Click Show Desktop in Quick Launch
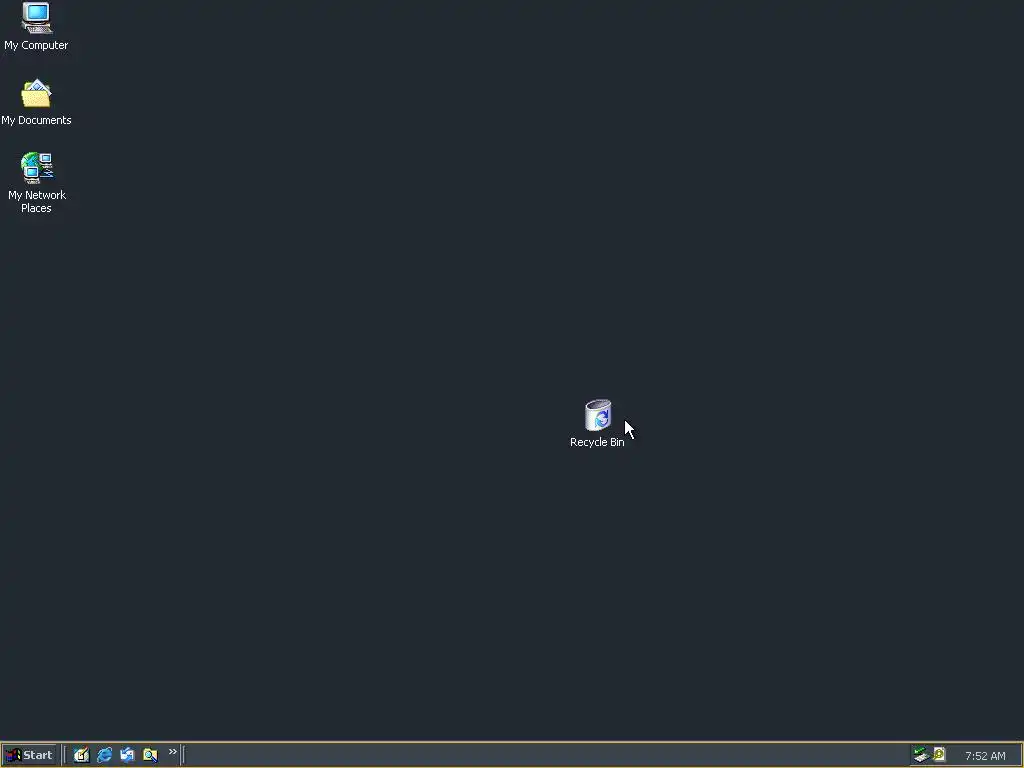Screen dimensions: 1024x768 [81, 755]
